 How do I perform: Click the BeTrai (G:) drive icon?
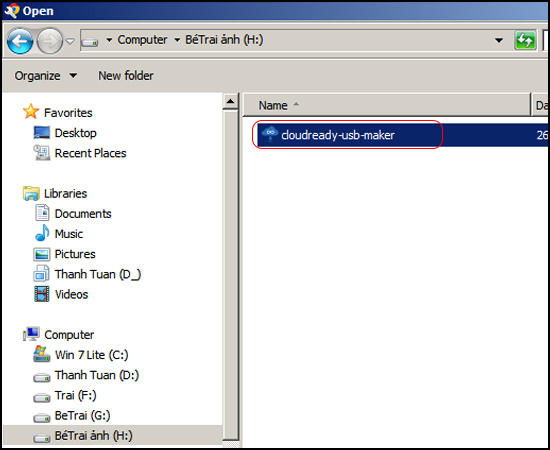[42, 418]
